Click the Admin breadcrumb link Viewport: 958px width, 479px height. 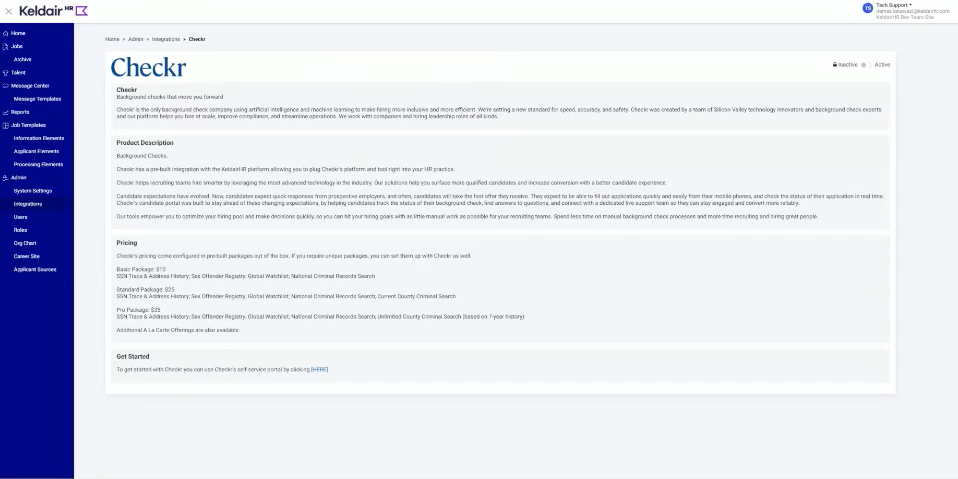point(136,39)
